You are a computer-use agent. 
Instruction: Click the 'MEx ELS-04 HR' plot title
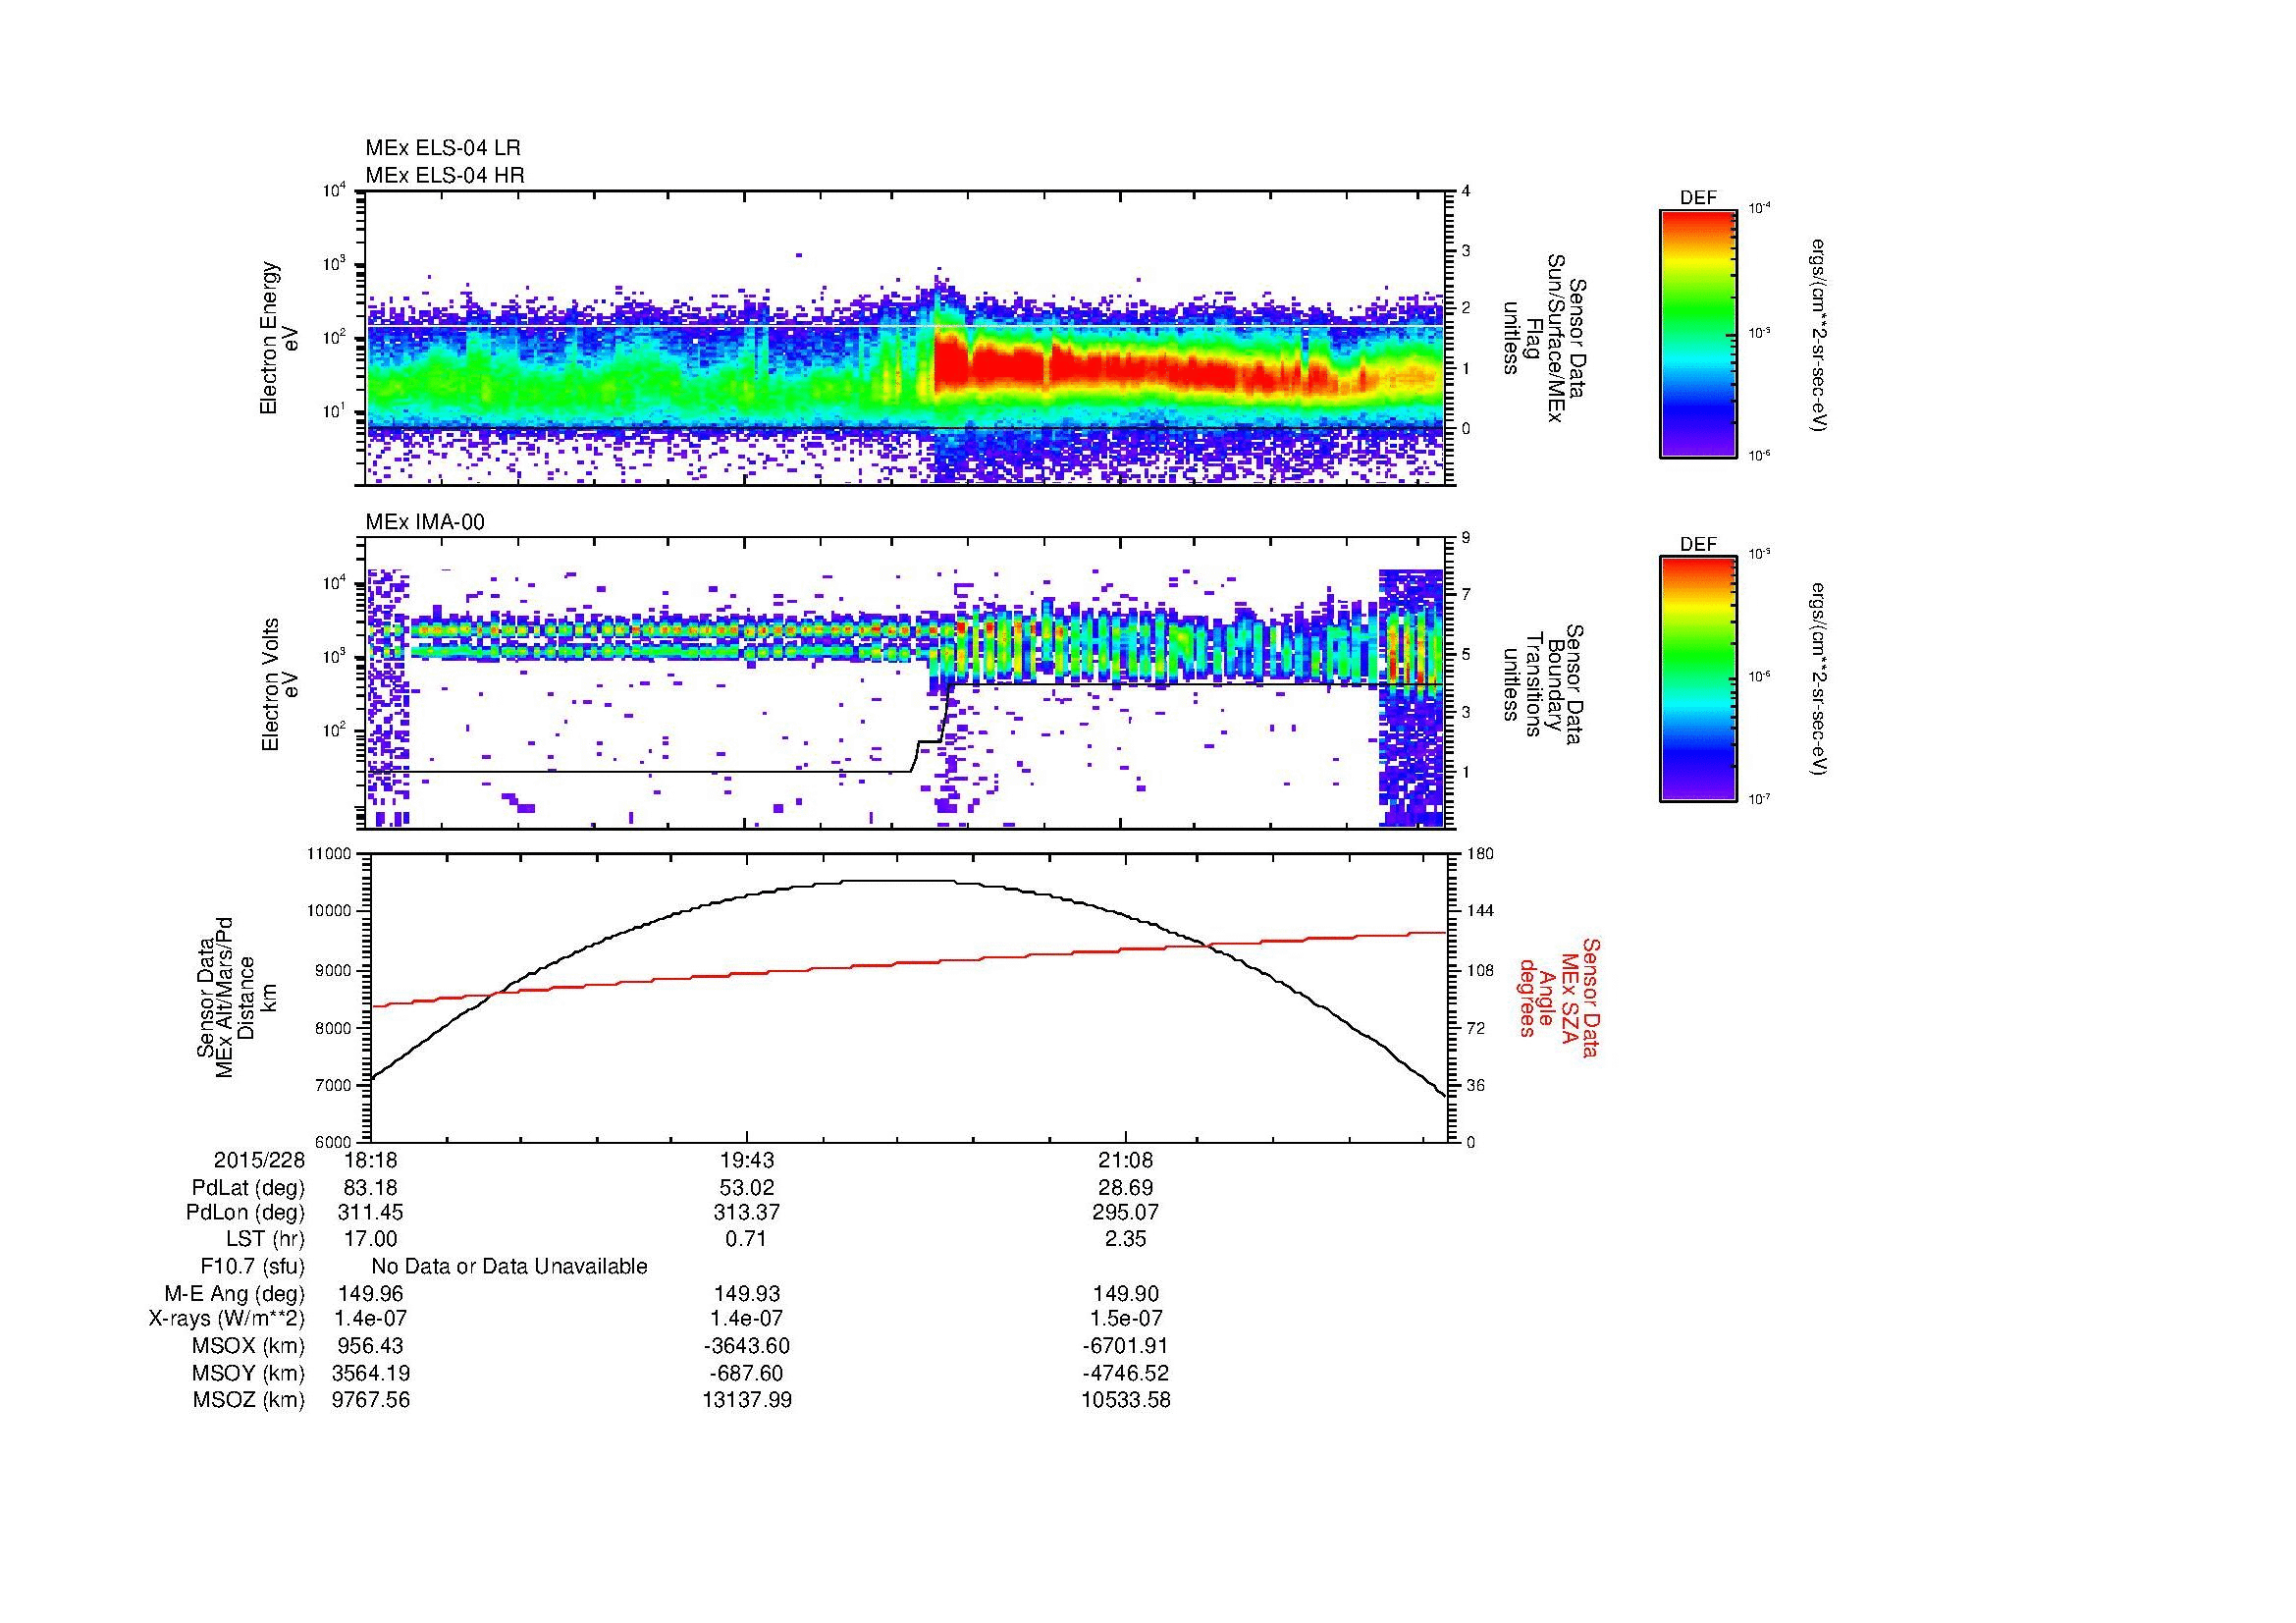pyautogui.click(x=445, y=175)
